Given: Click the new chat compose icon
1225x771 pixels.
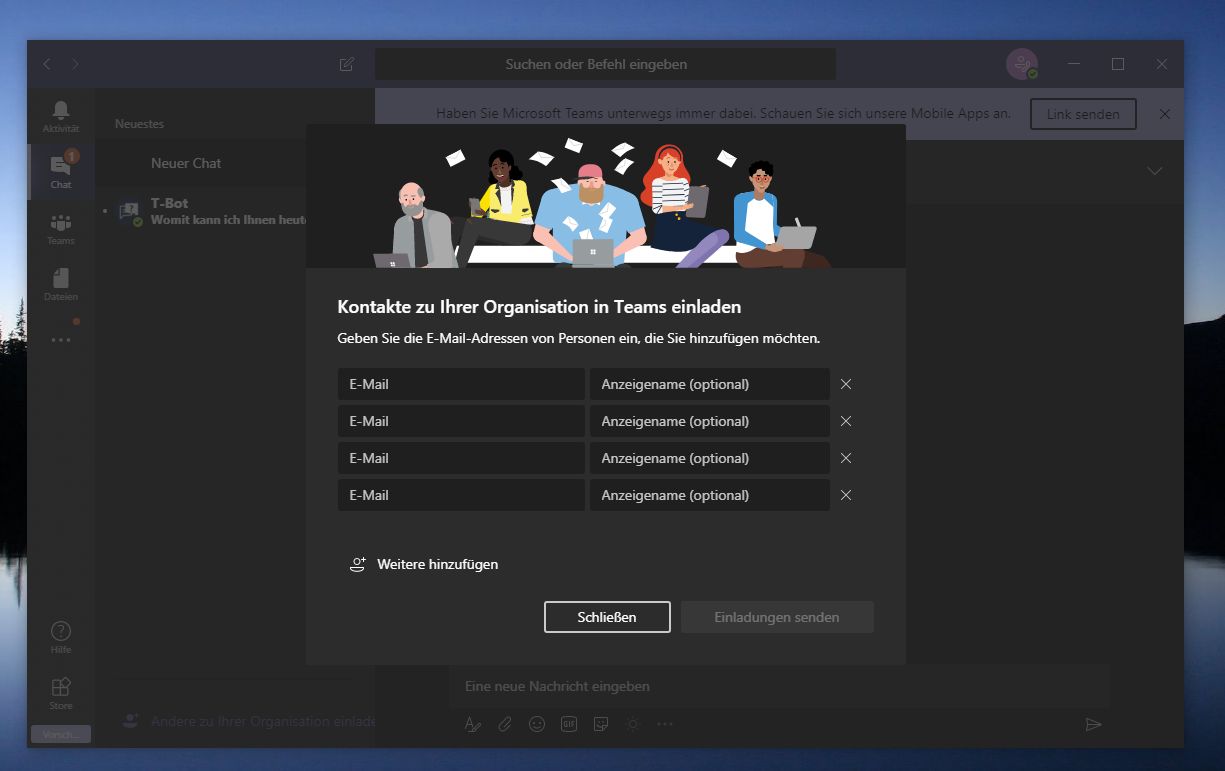Looking at the screenshot, I should (x=347, y=64).
